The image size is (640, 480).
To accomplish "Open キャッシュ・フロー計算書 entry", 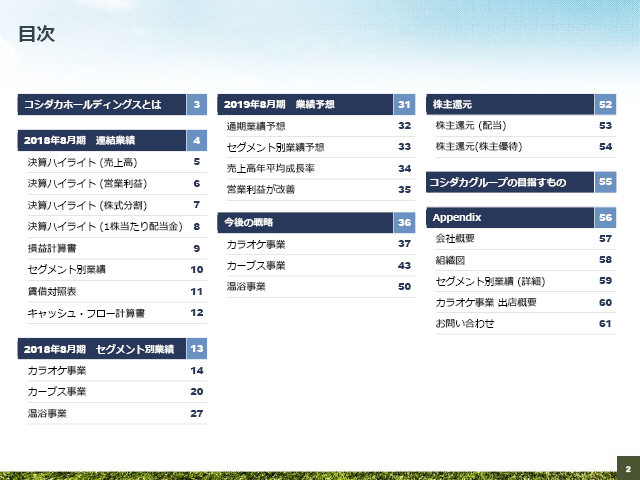I will [x=117, y=313].
